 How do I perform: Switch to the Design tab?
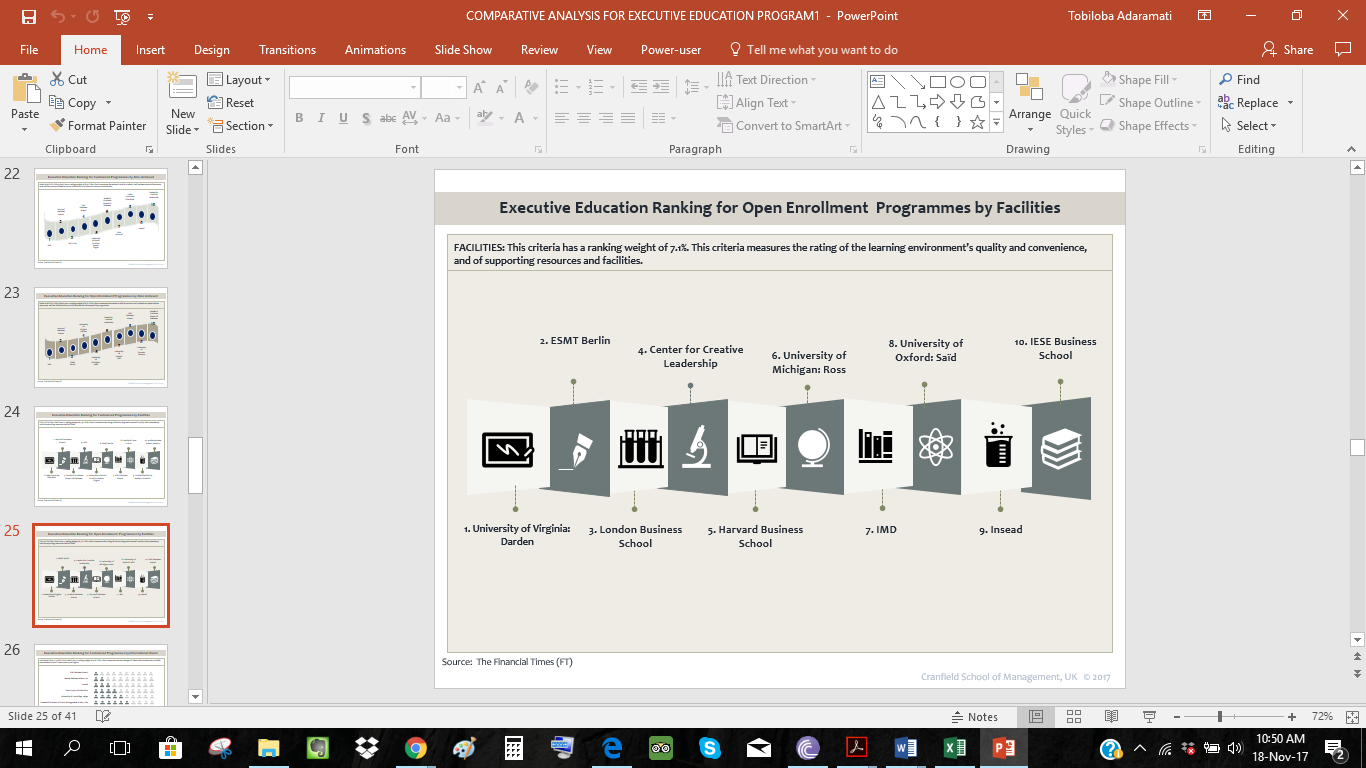(x=211, y=50)
